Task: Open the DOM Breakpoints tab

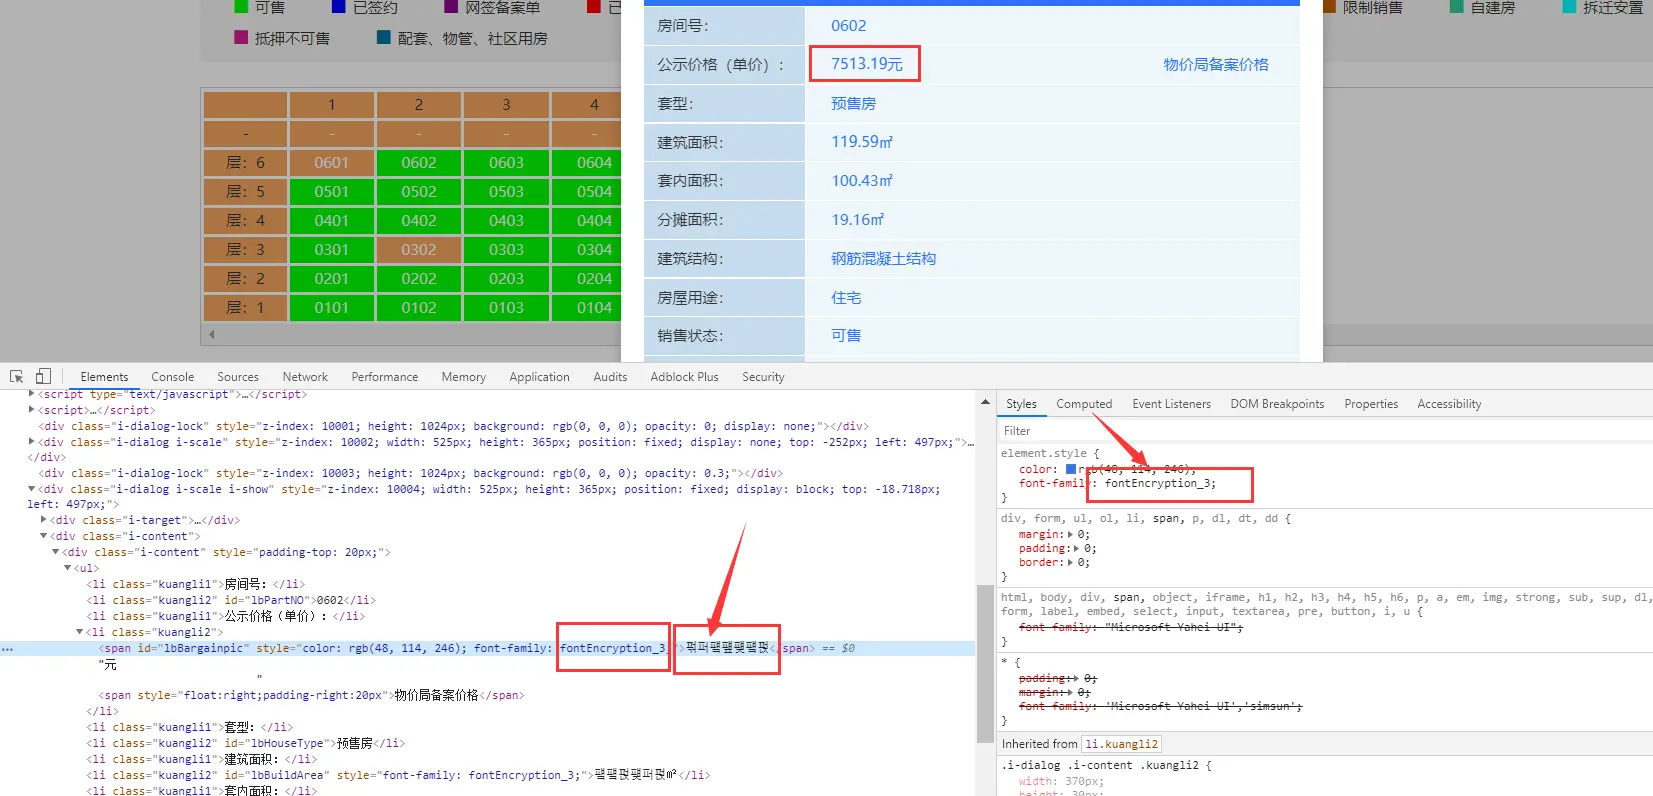Action: pos(1277,404)
